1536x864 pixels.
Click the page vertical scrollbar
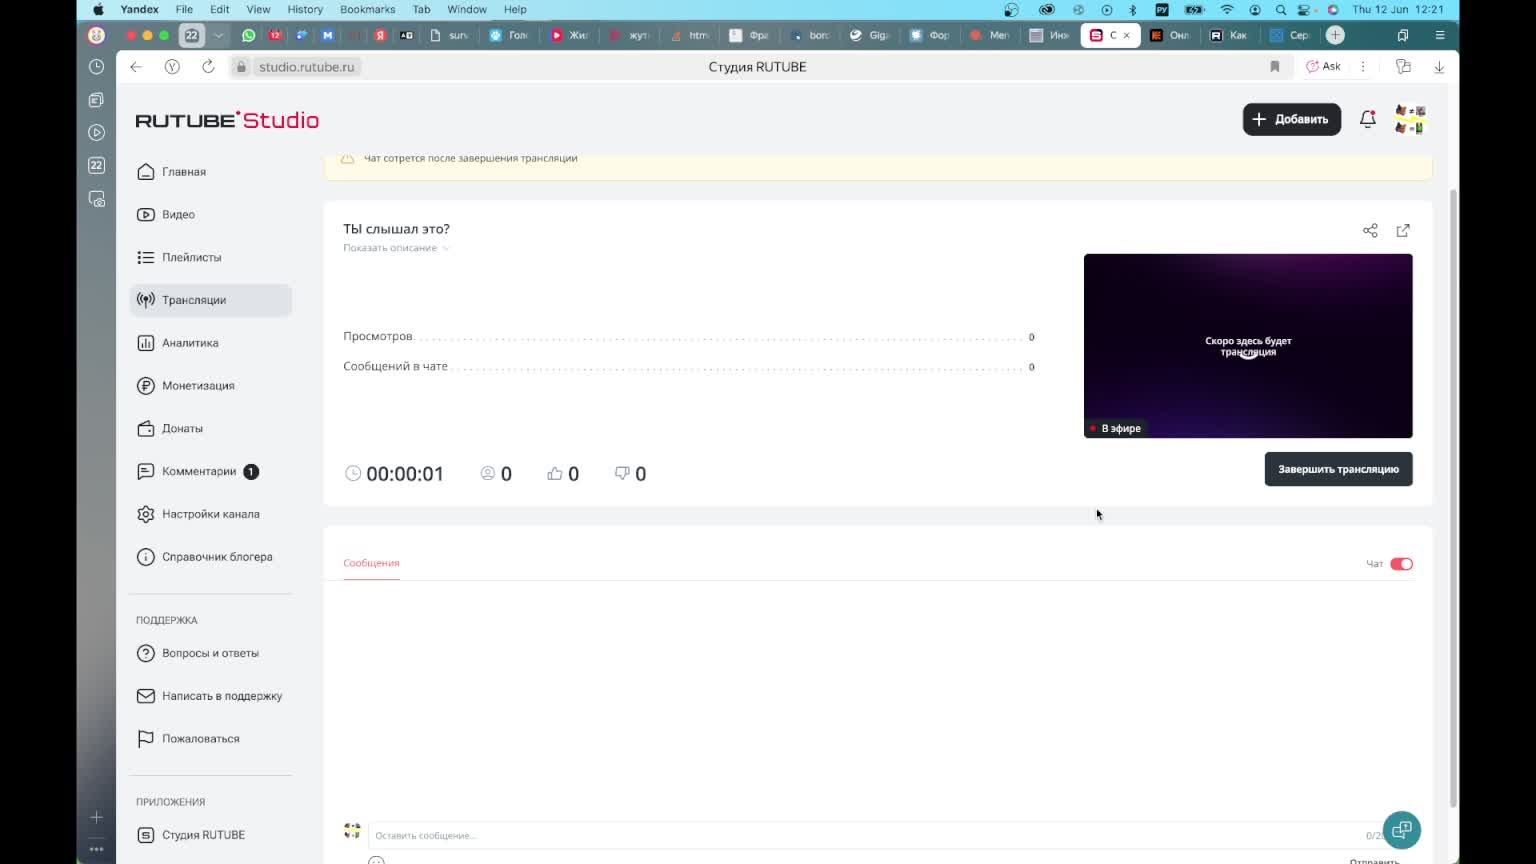(x=1453, y=497)
